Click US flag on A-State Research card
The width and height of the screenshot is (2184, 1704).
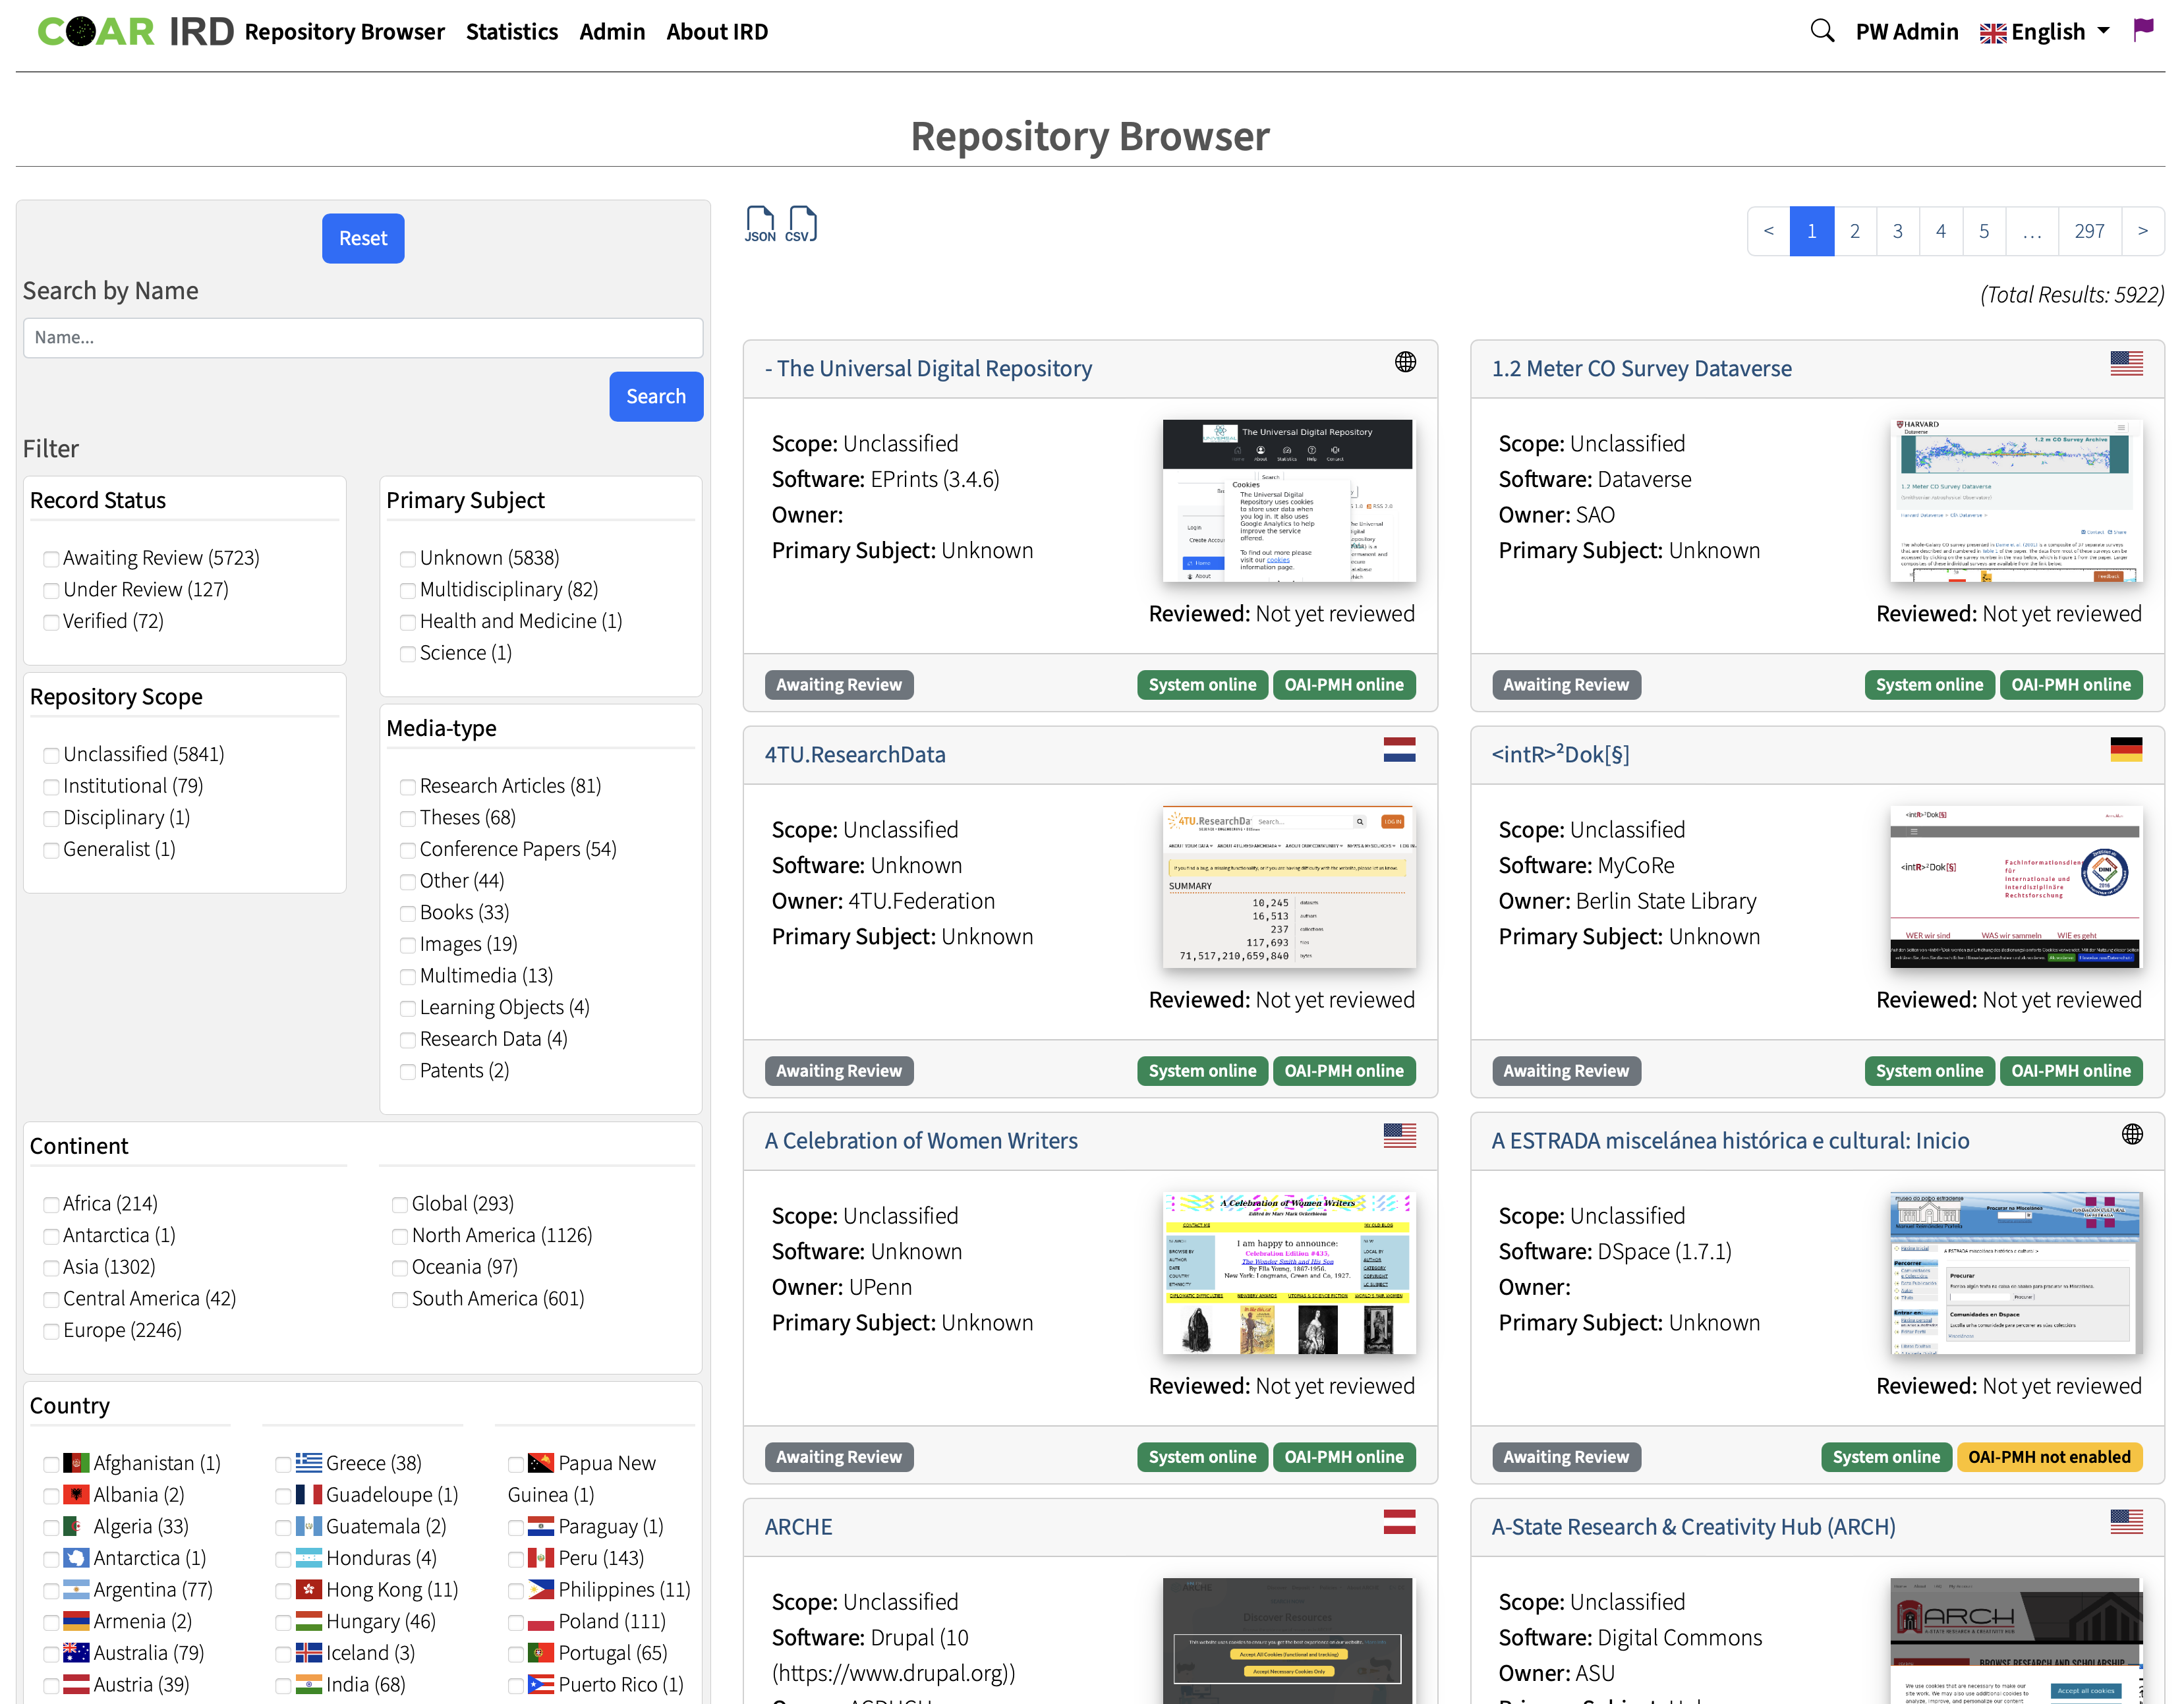coord(2126,1521)
